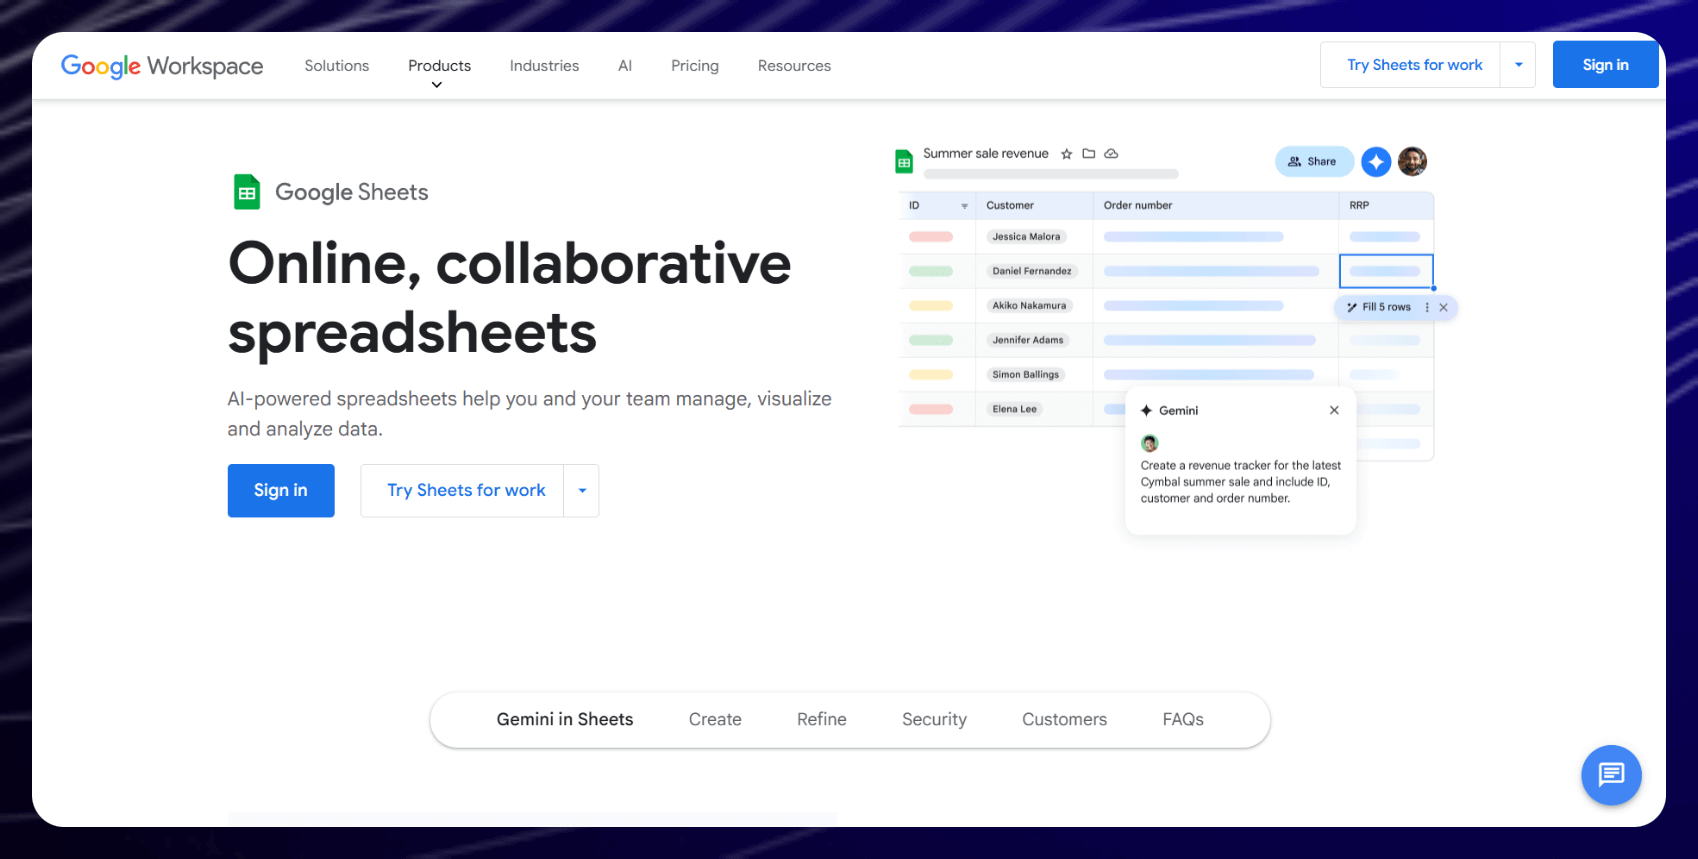Image resolution: width=1698 pixels, height=859 pixels.
Task: Click the cloud save status icon
Action: [x=1111, y=154]
